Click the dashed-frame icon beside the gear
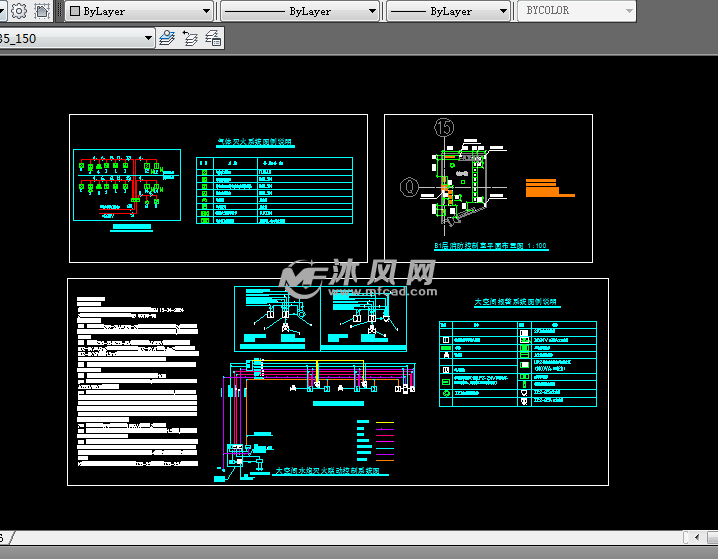718x559 pixels. tap(42, 11)
